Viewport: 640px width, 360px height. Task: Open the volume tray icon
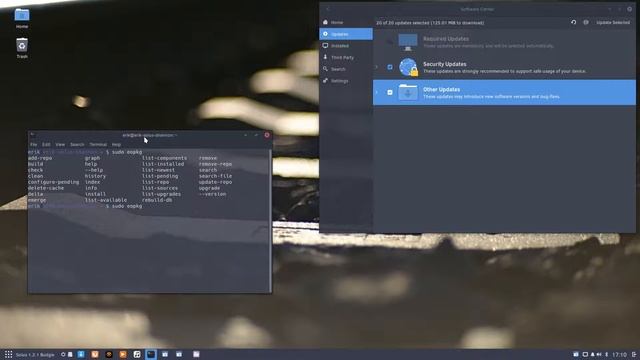(599, 354)
